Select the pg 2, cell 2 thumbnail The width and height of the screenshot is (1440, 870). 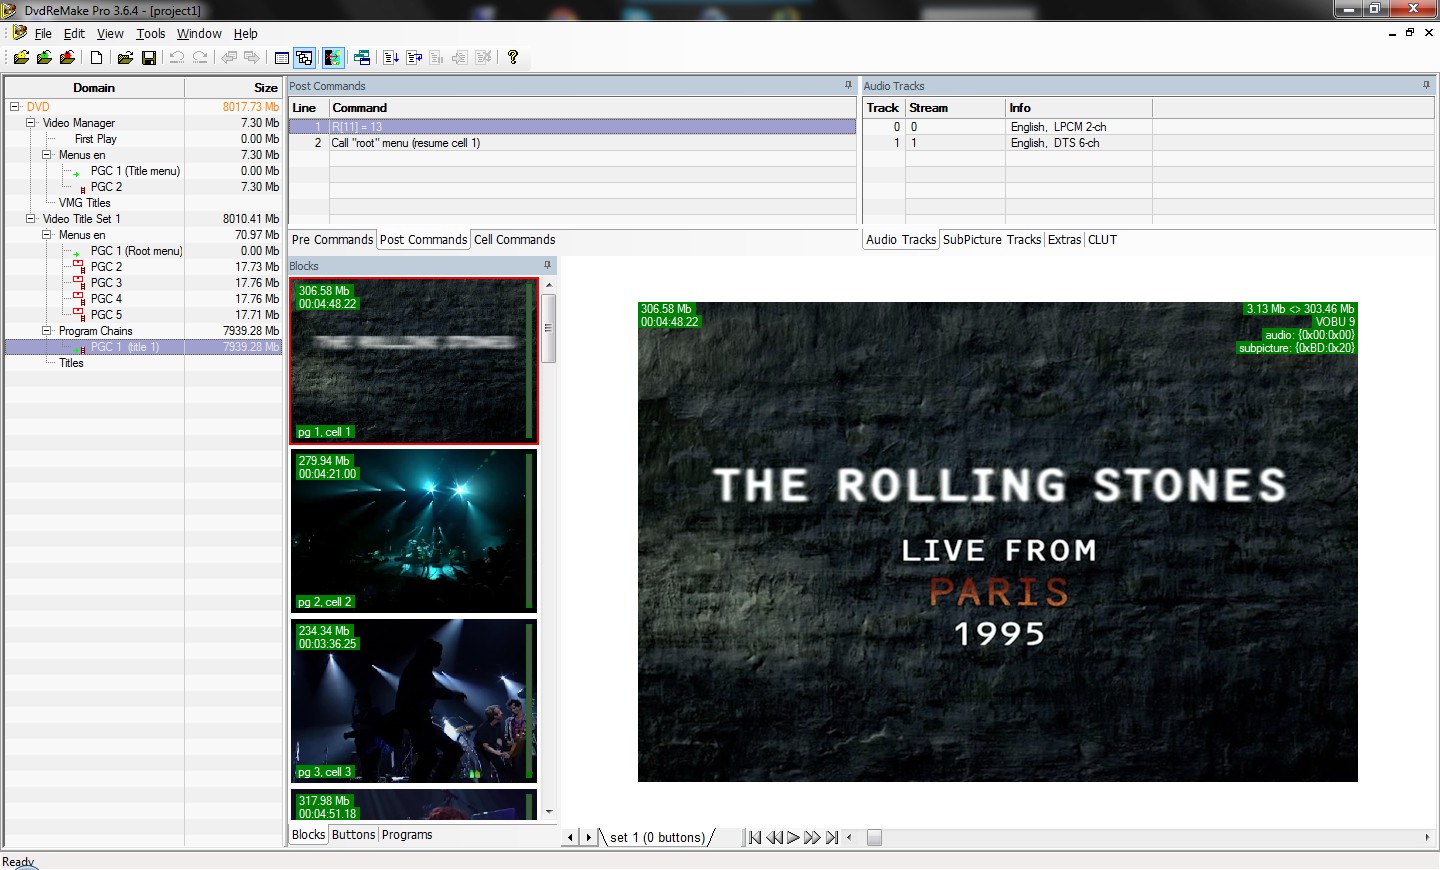(414, 531)
